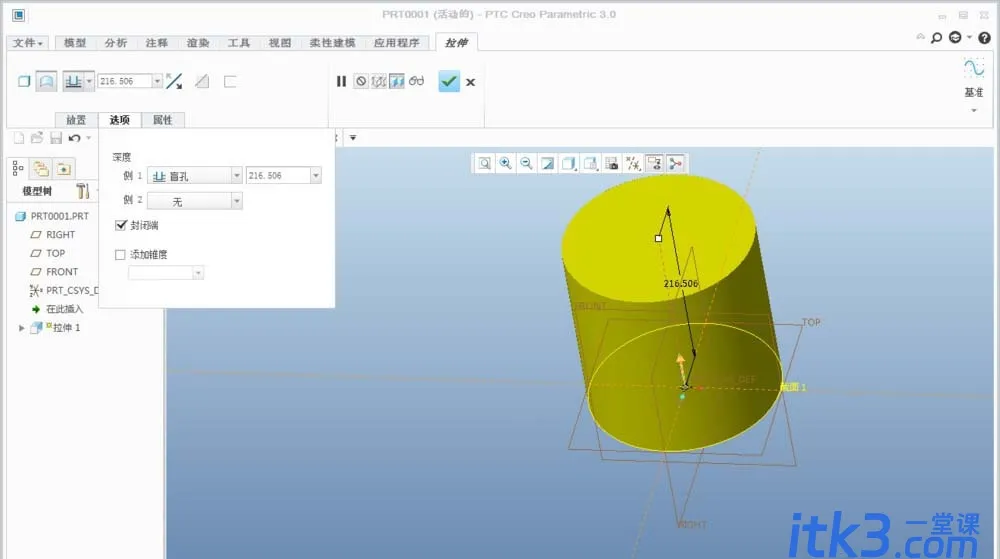Viewport: 1000px width, 559px height.
Task: Click the no preview icon
Action: [361, 82]
